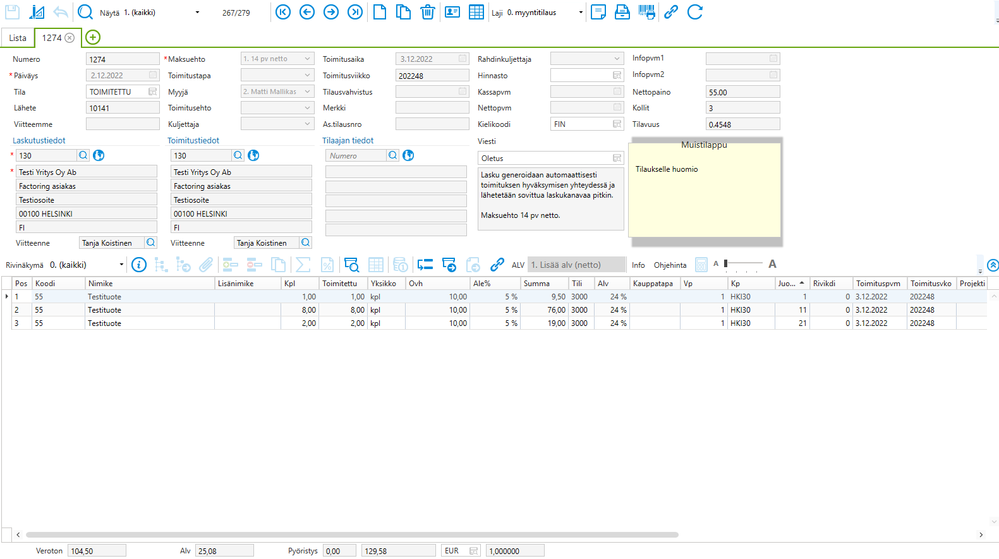
Task: Open globe icon in Tilaajan tiedot
Action: click(x=408, y=156)
